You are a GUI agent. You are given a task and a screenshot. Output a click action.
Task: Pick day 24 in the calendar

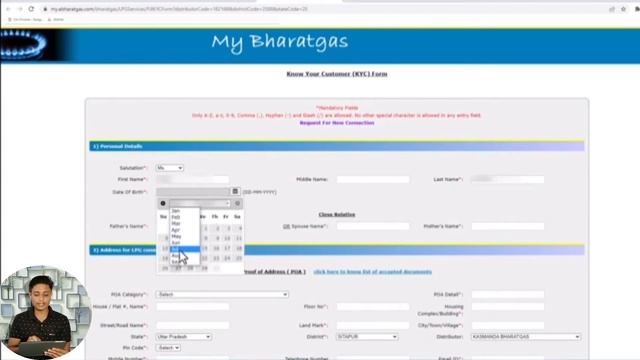click(x=227, y=258)
